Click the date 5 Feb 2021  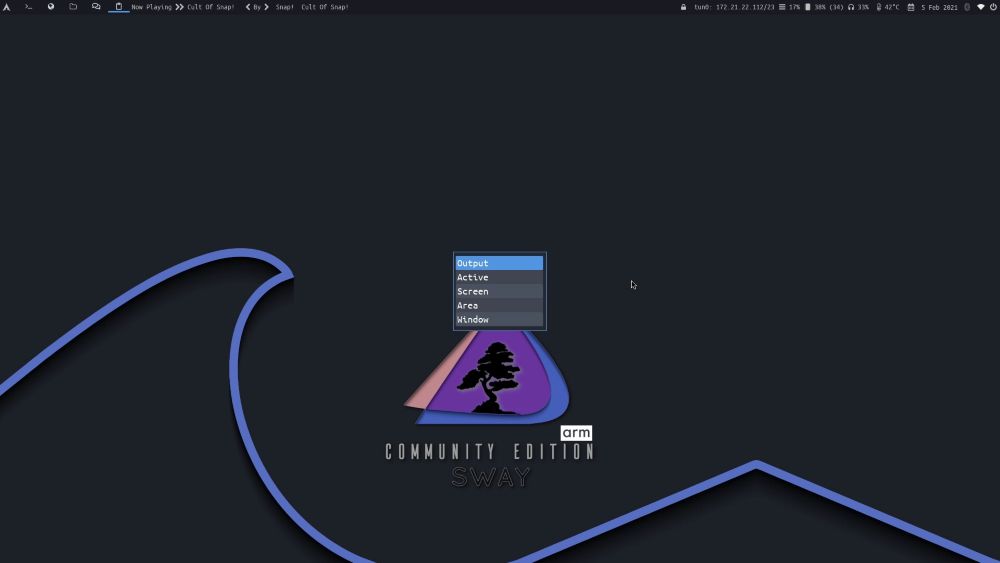coord(939,7)
